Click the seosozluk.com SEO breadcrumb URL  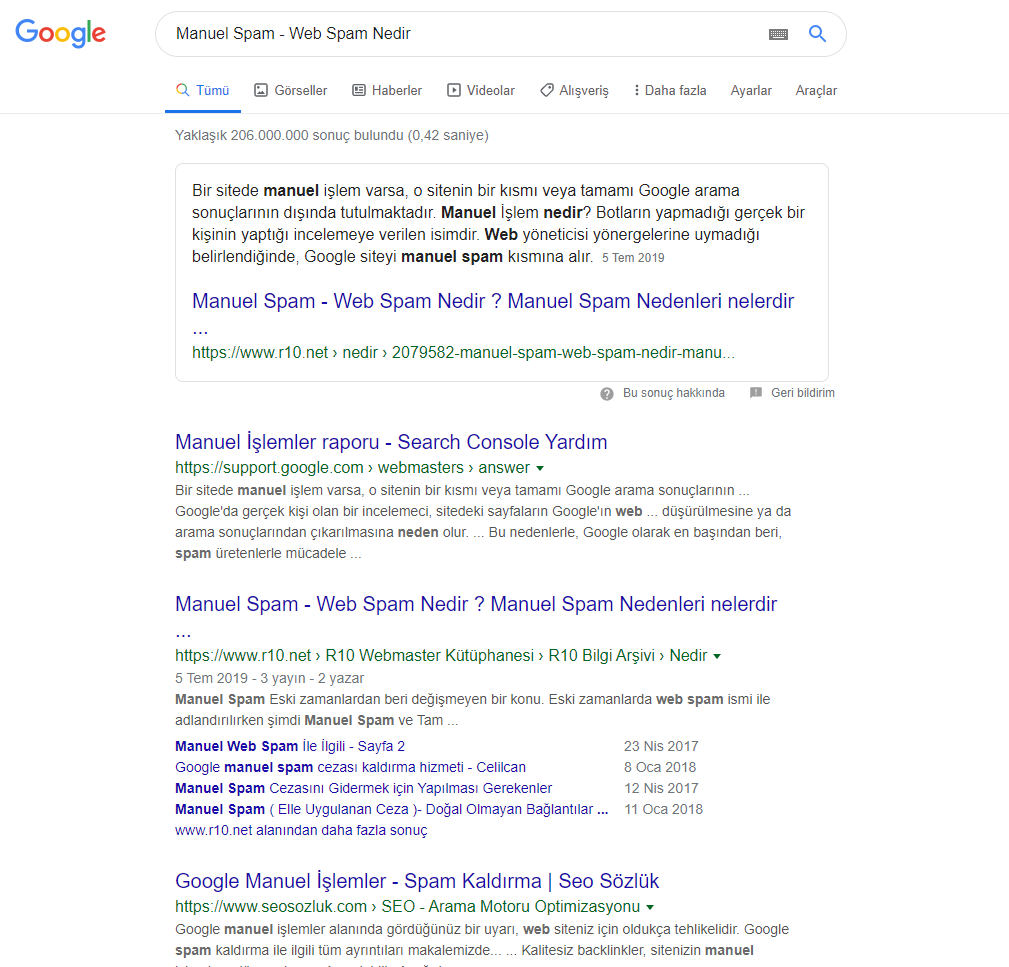coord(407,907)
